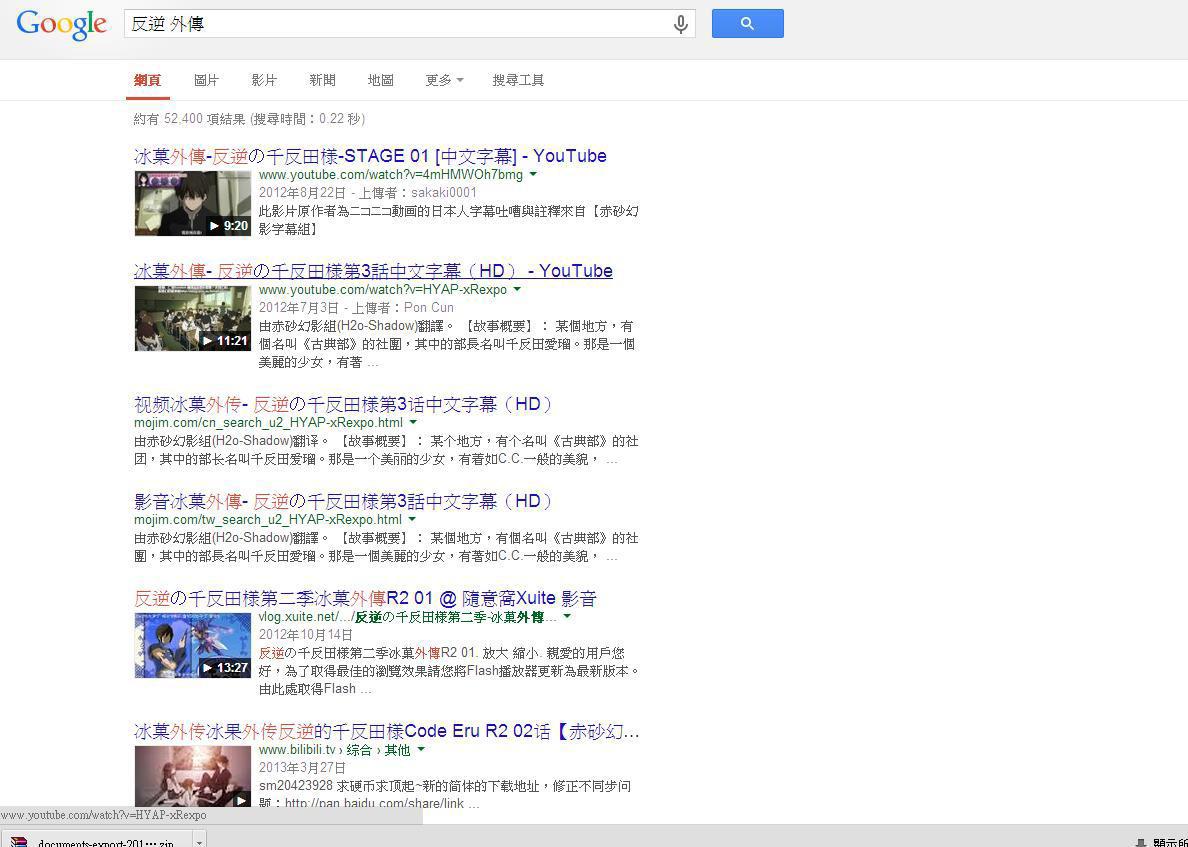Open the 9:20 video thumbnail
The width and height of the screenshot is (1188, 847).
coord(192,203)
